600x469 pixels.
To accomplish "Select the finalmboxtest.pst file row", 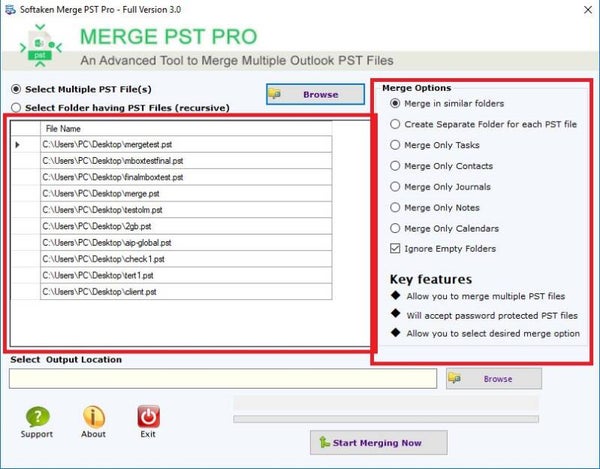I will click(x=186, y=177).
